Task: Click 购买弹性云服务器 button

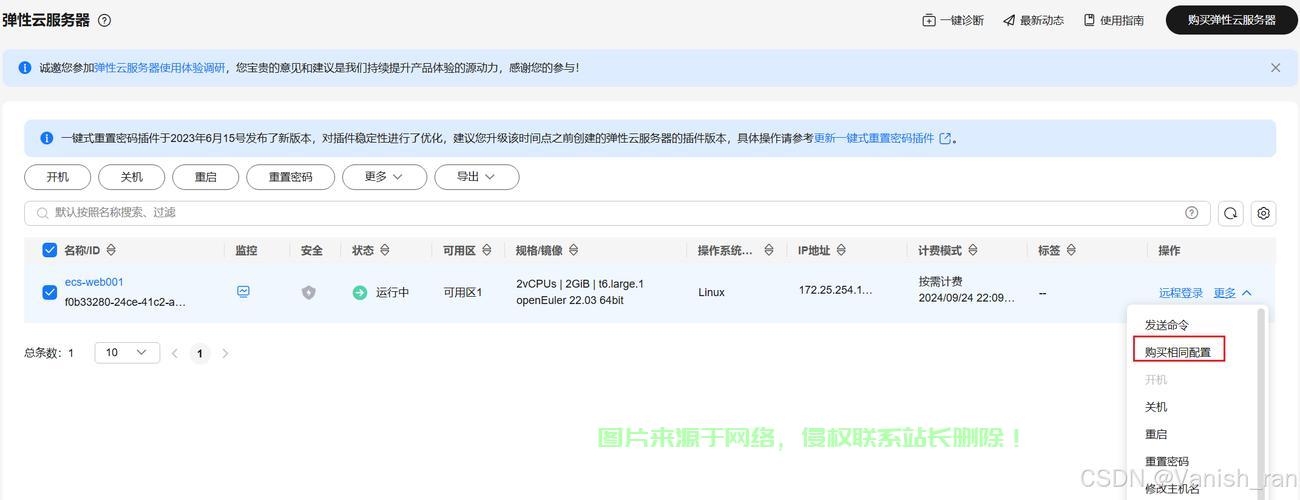Action: coord(1231,20)
